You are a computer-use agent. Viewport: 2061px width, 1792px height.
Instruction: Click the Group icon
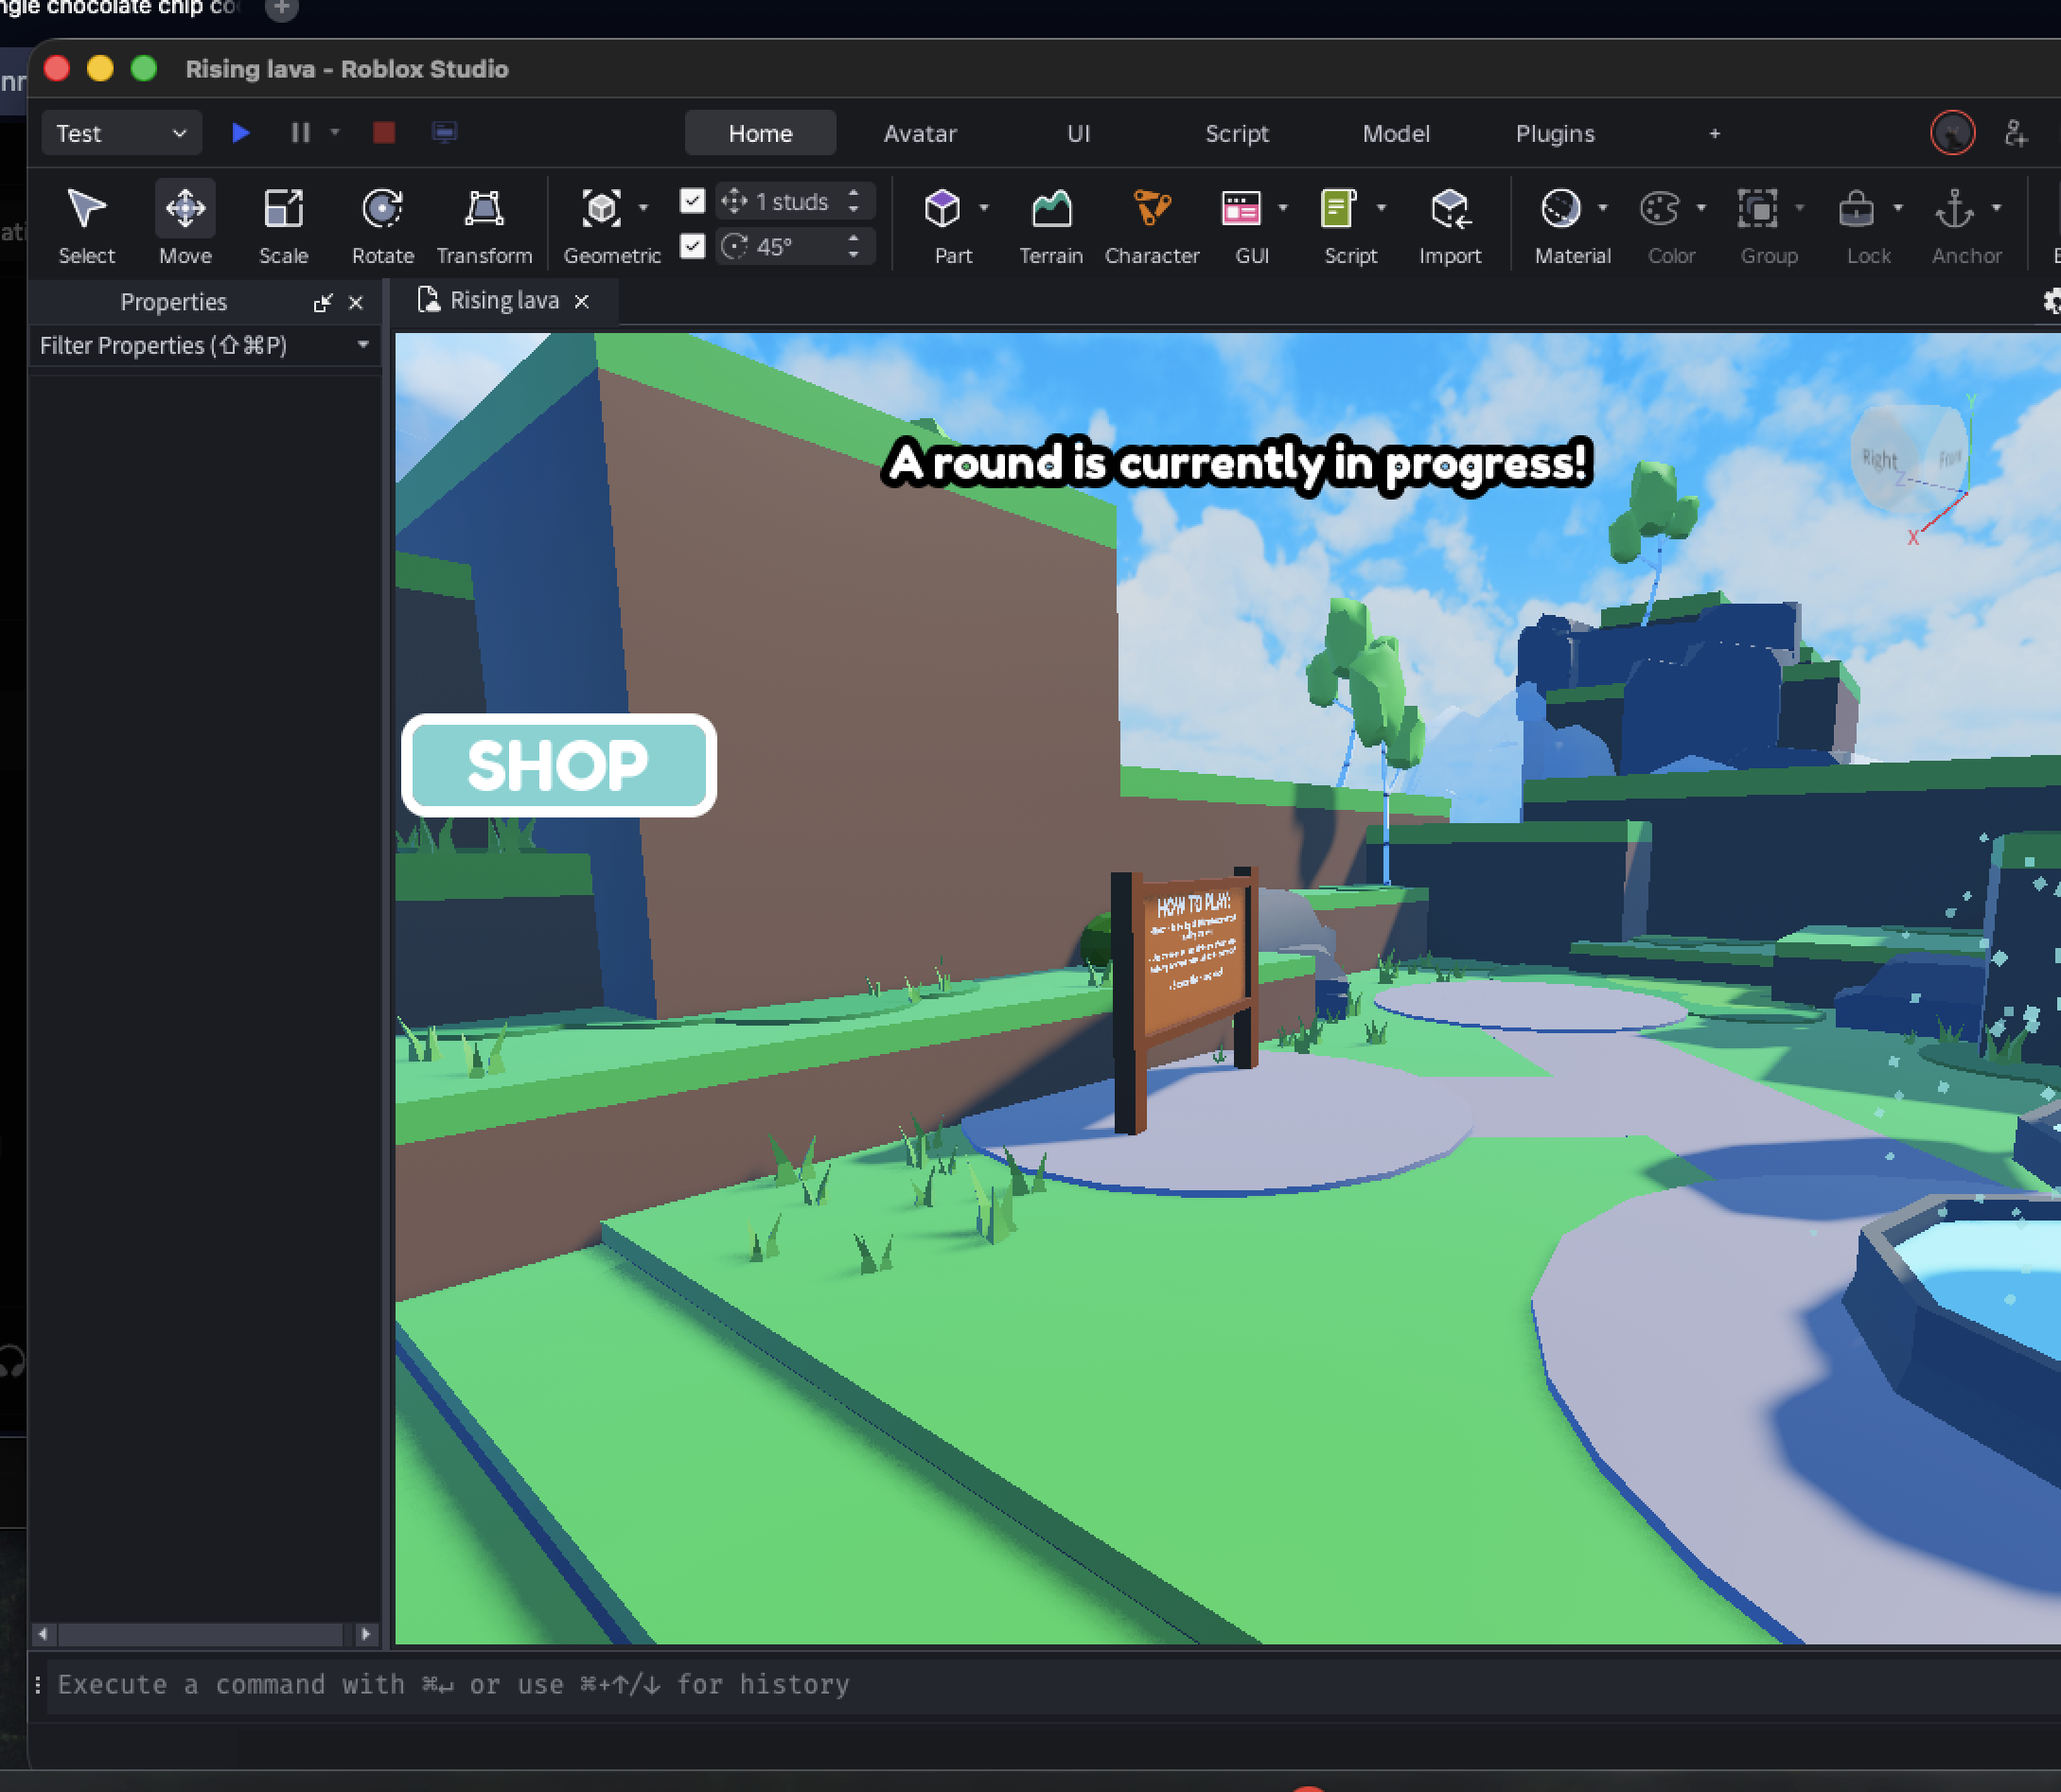1758,208
